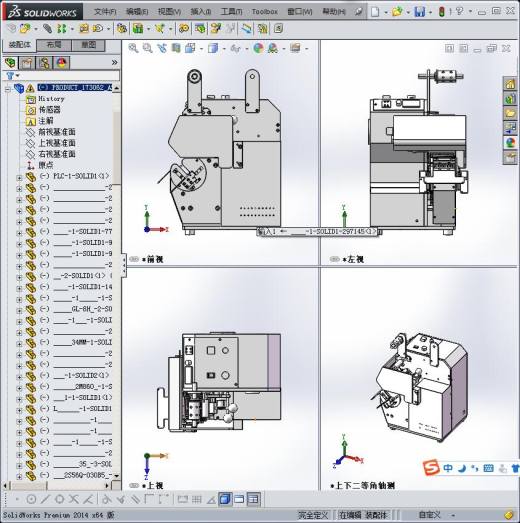Open the View Orientation dropdown arrow
The width and height of the screenshot is (520, 523).
(x=201, y=49)
